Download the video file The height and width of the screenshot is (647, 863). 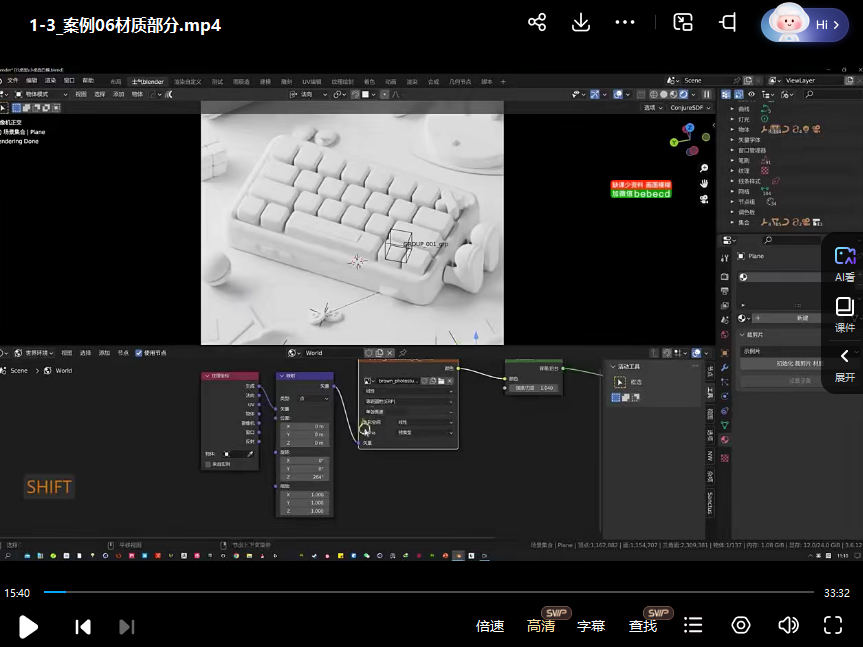581,23
